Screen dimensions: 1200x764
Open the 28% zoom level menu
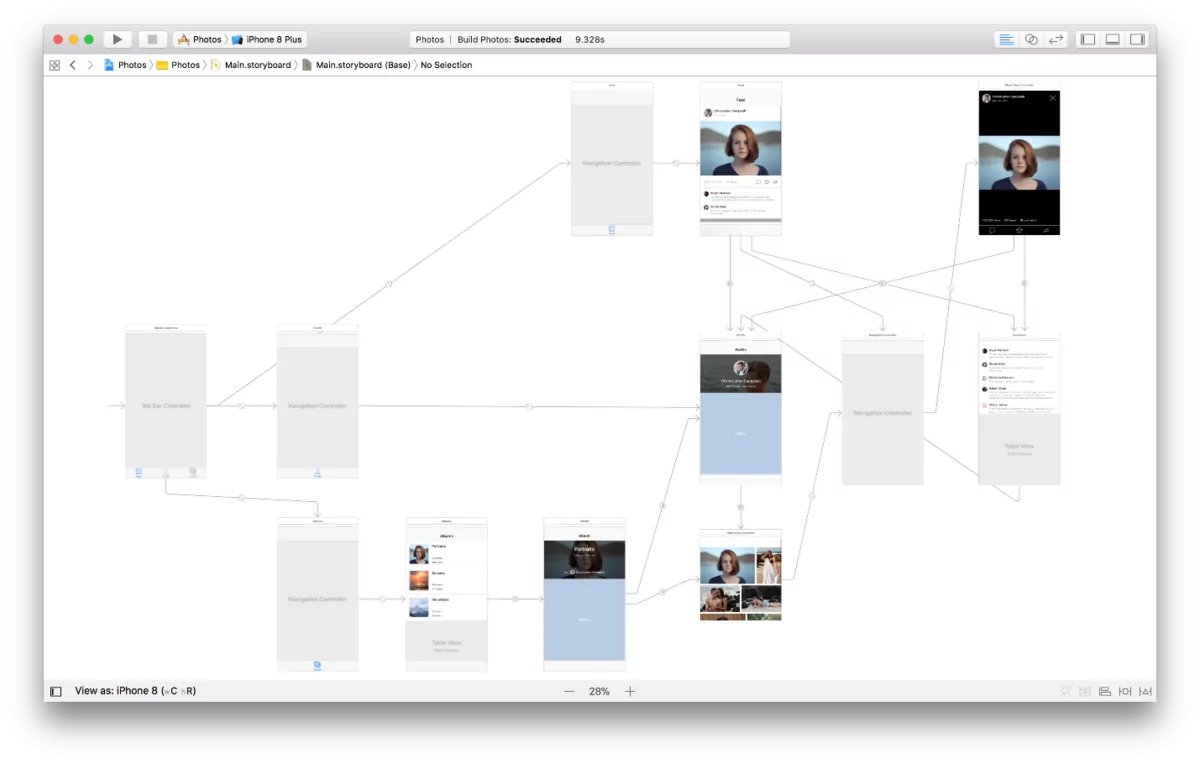[x=599, y=691]
